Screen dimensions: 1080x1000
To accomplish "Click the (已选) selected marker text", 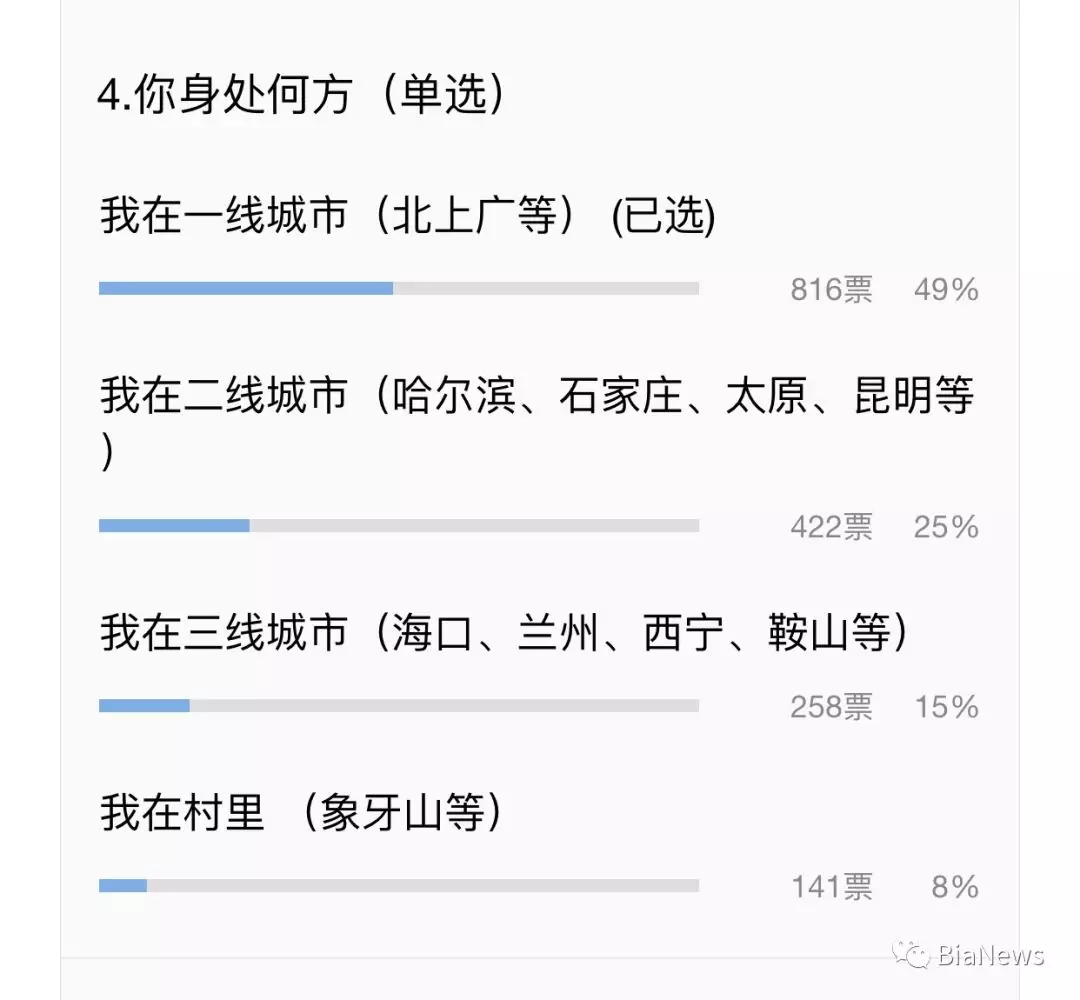I will [664, 216].
